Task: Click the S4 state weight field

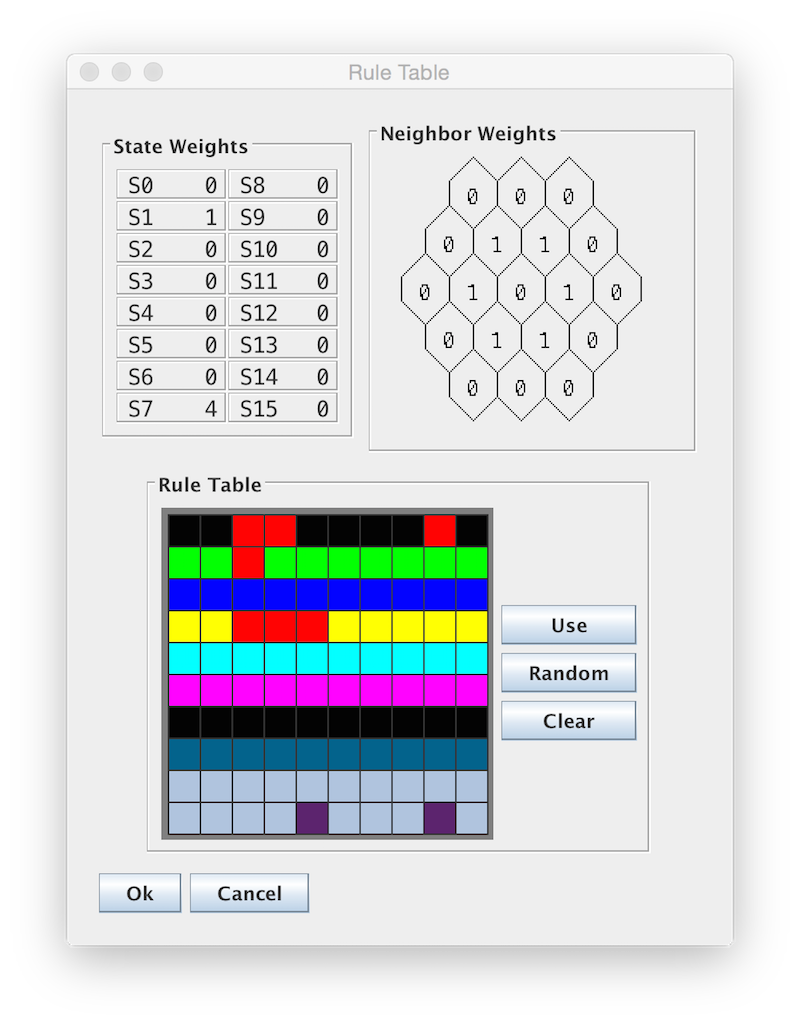Action: pyautogui.click(x=171, y=312)
